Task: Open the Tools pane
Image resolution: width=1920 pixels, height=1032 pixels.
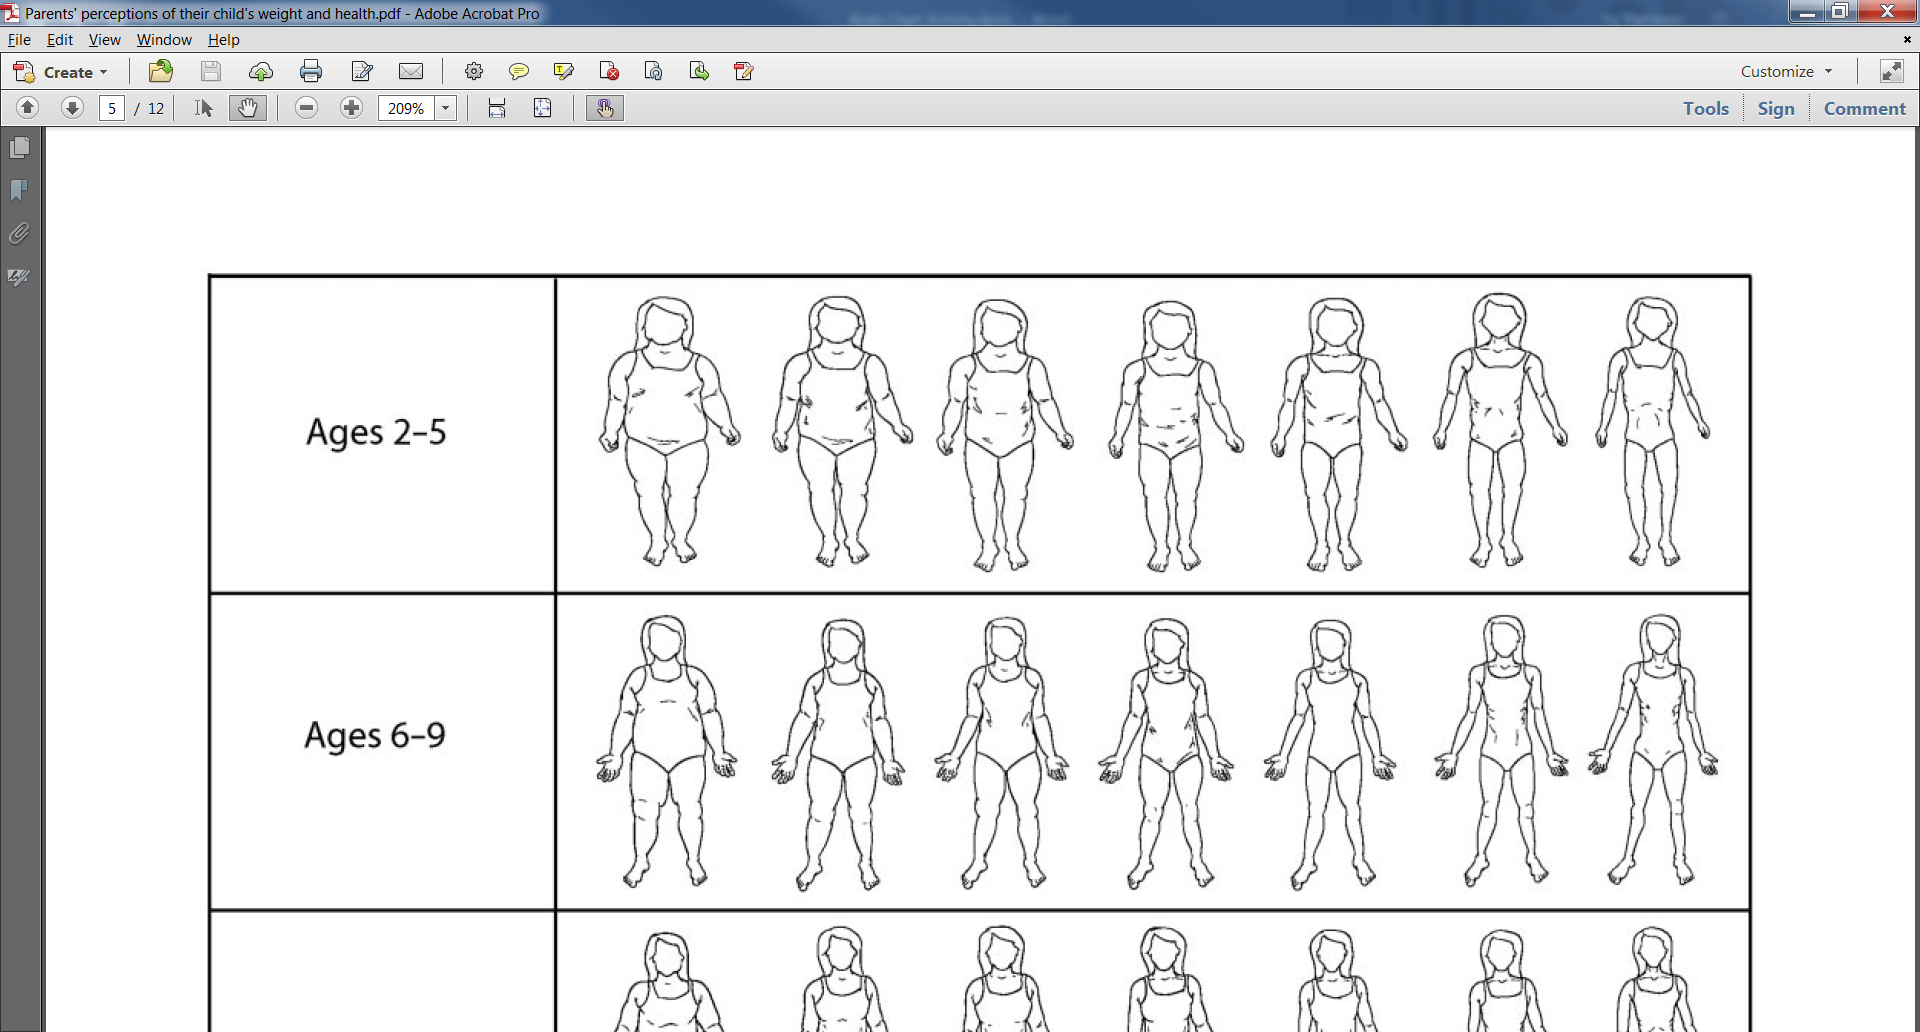Action: [x=1706, y=108]
